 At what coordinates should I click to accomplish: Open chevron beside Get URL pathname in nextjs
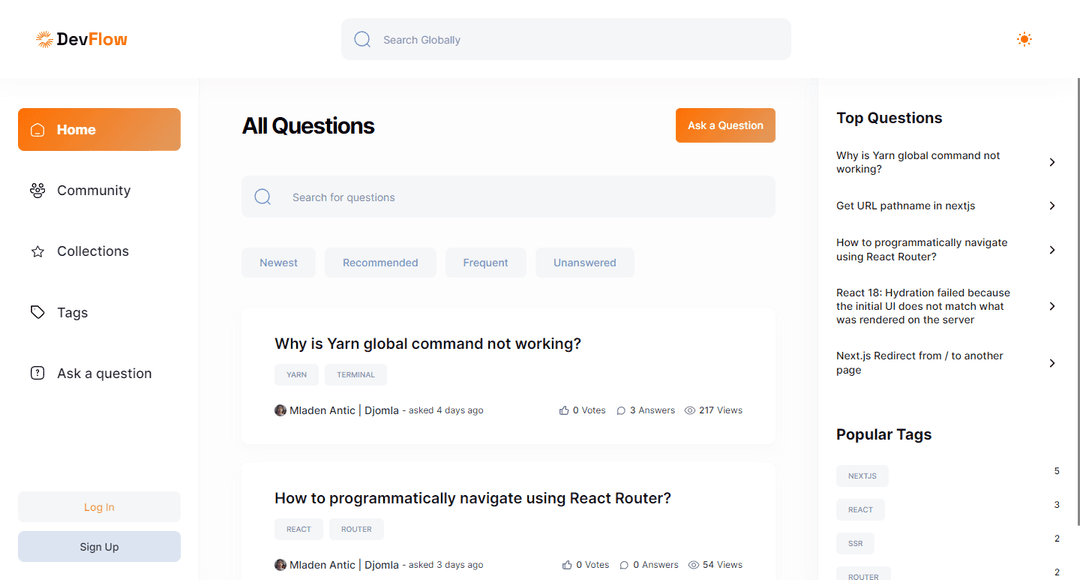[x=1052, y=206]
